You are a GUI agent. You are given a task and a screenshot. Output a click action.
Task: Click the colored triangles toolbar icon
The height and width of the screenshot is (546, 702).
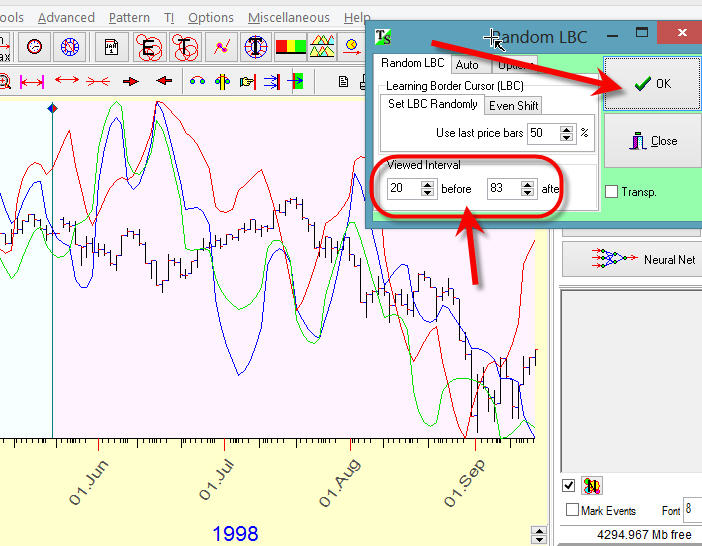322,47
